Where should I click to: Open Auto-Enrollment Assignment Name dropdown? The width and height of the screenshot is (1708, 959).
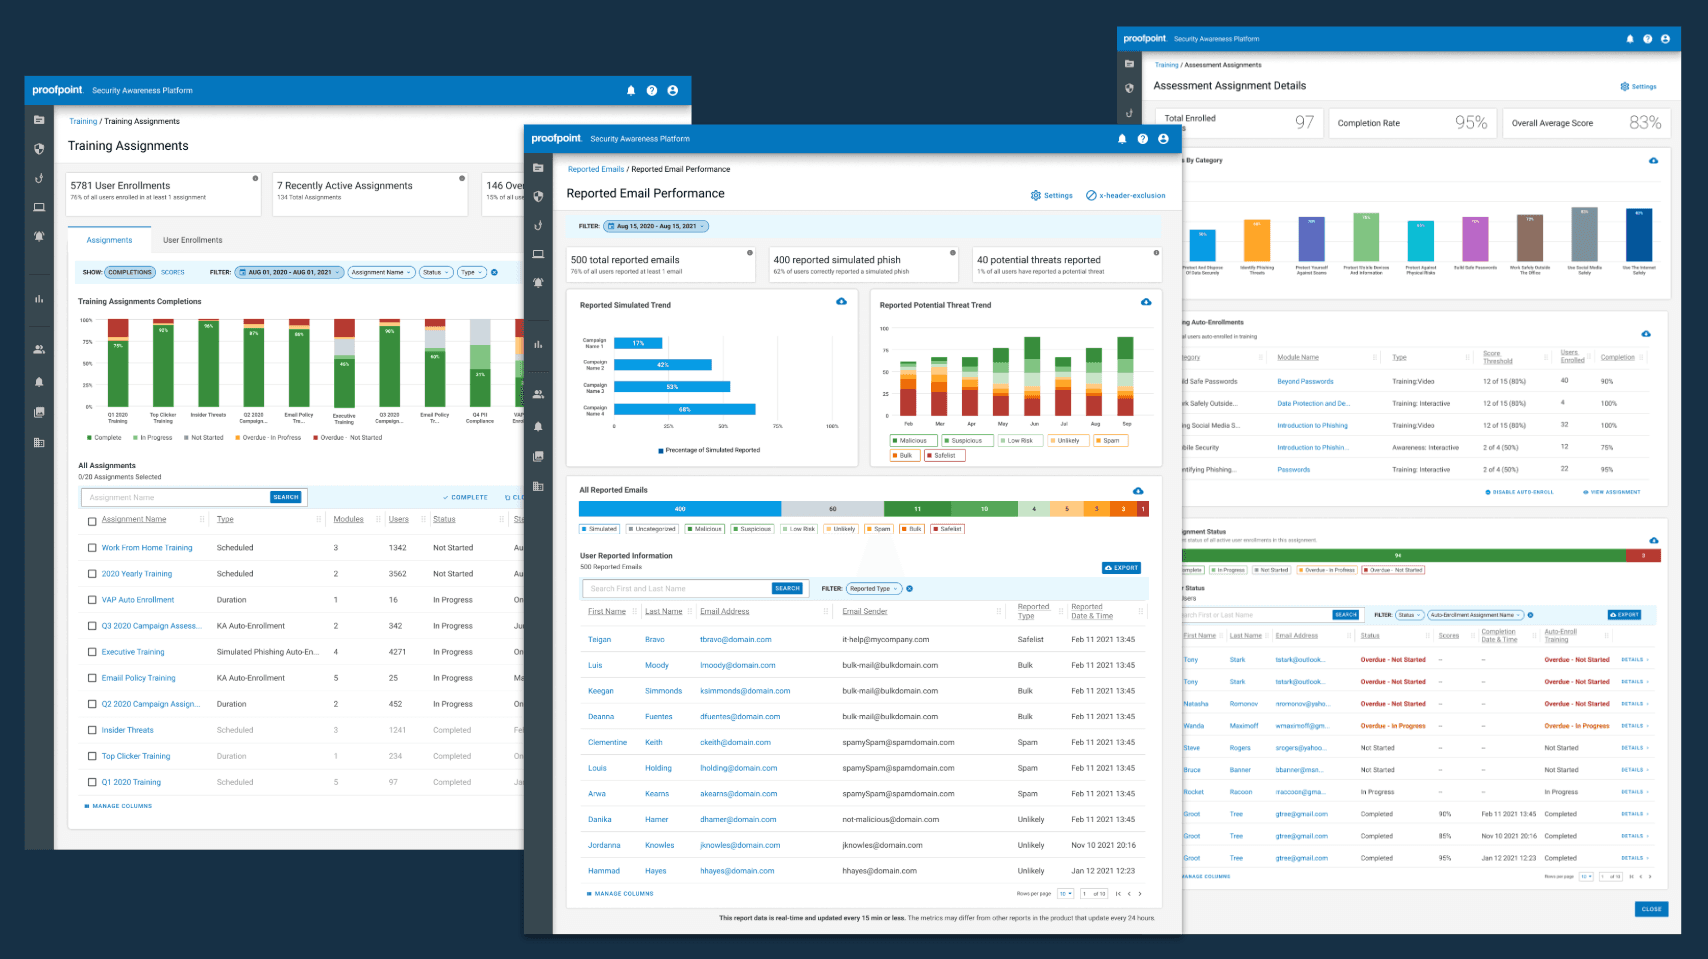click(1475, 615)
